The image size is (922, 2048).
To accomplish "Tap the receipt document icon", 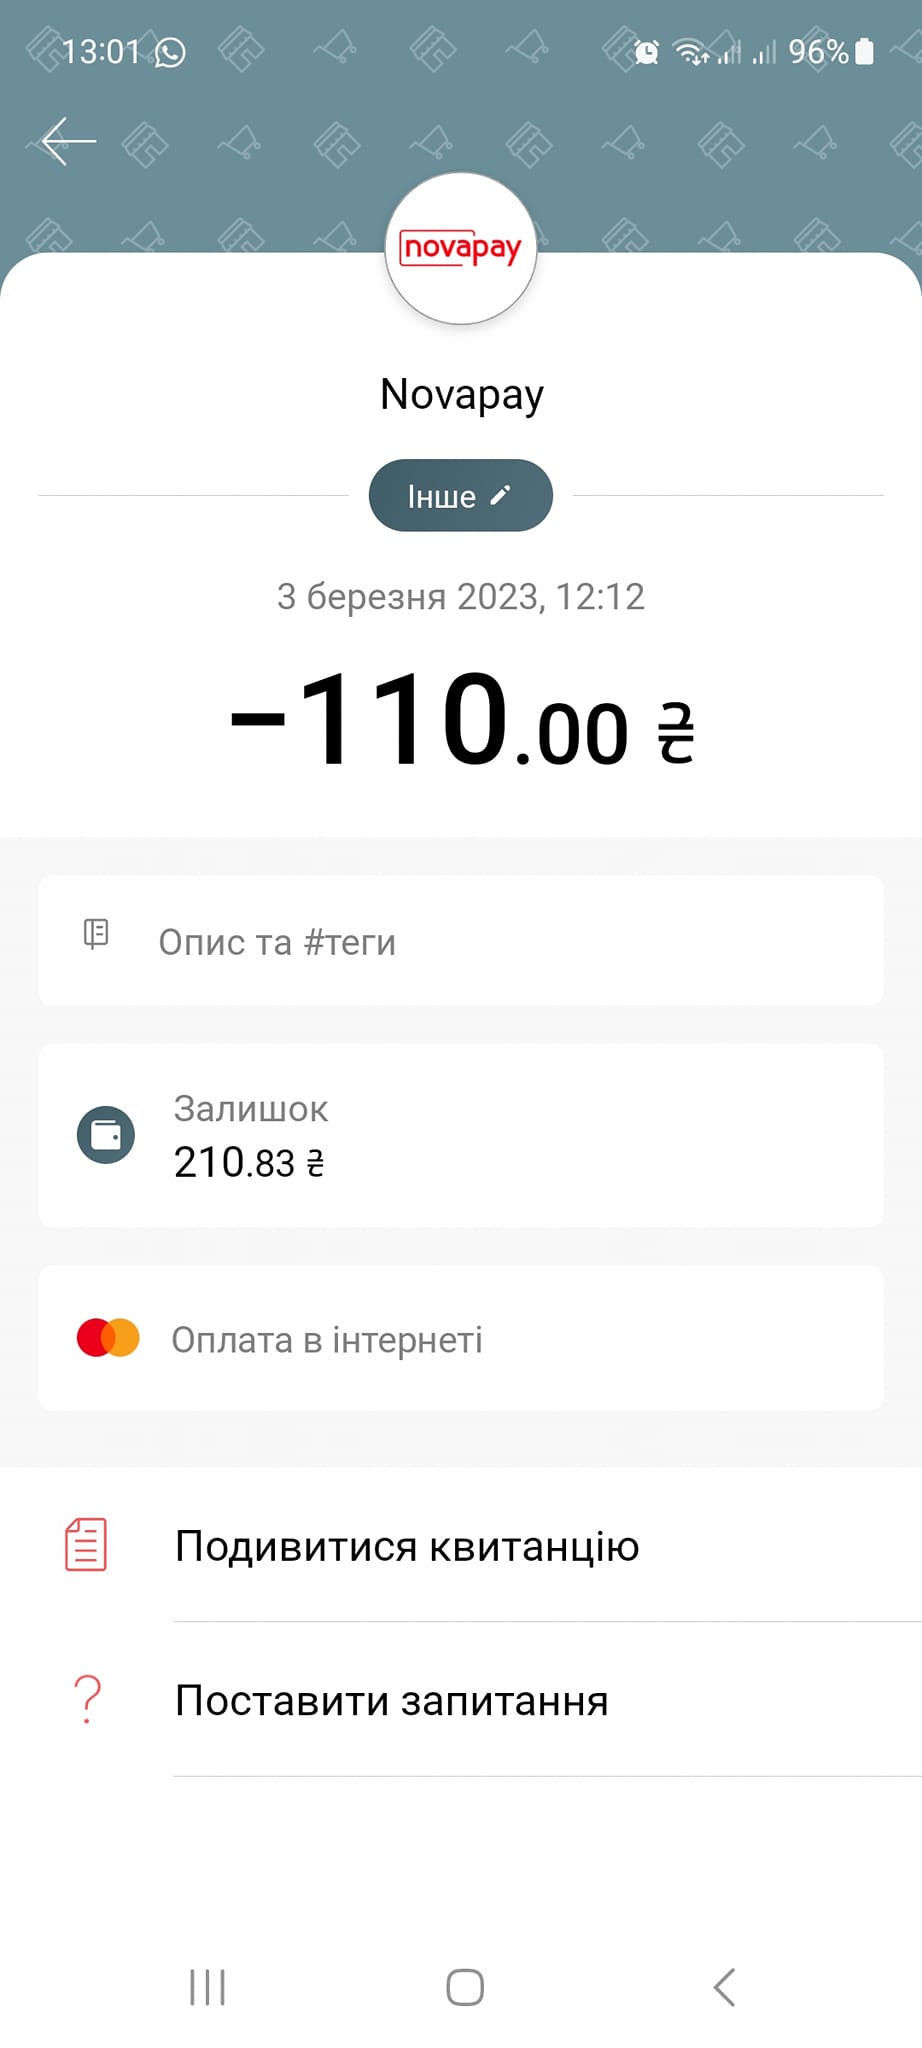I will coord(86,1545).
